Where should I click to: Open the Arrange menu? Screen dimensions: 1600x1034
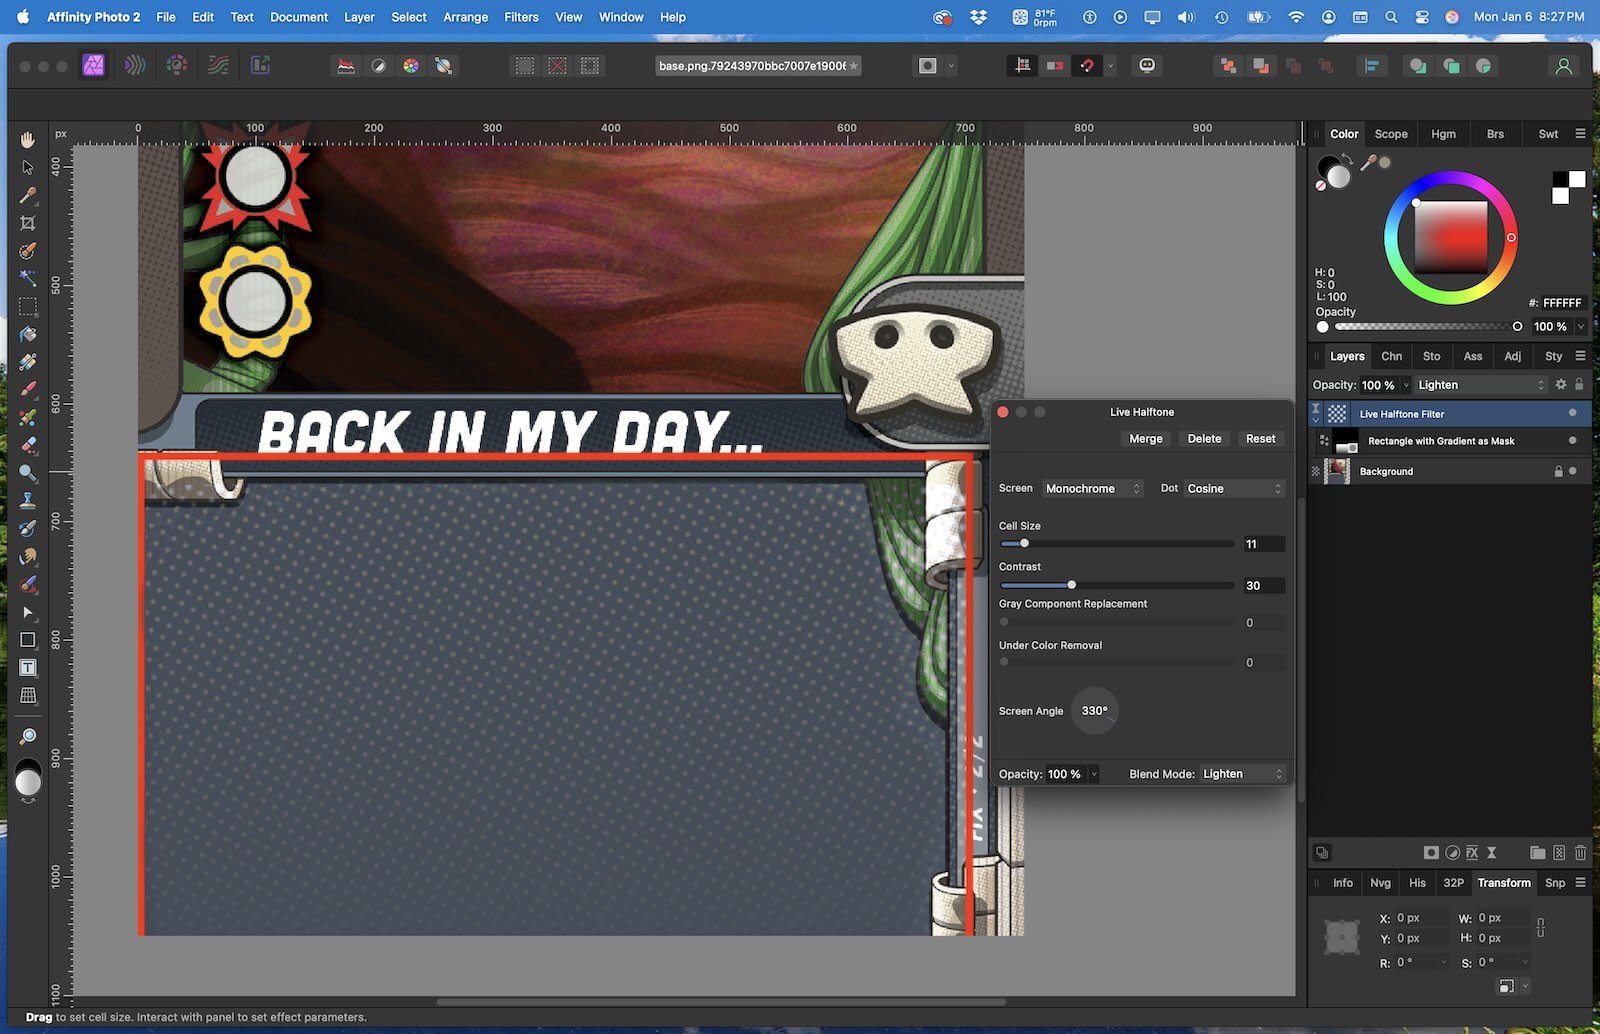click(x=466, y=17)
